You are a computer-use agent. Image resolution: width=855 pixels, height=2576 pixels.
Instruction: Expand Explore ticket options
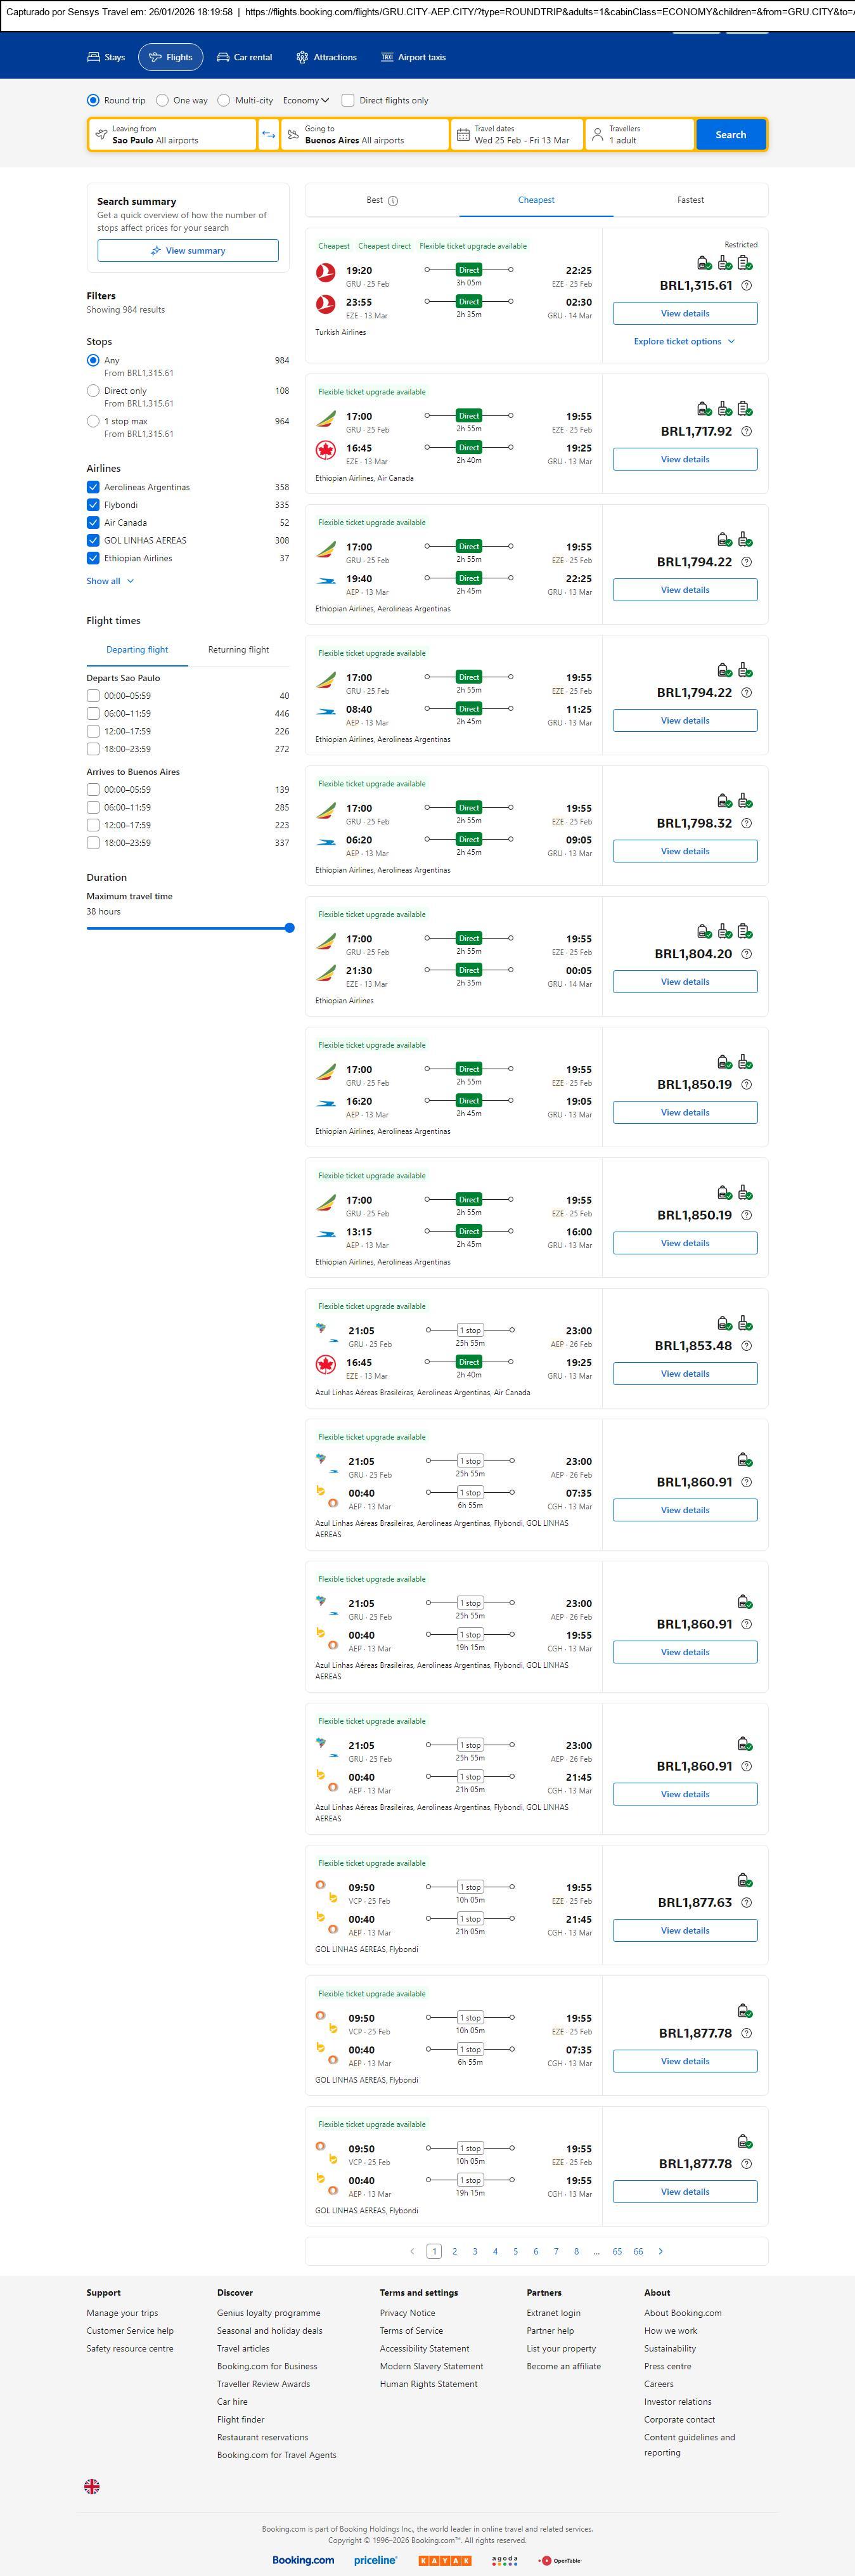tap(684, 342)
